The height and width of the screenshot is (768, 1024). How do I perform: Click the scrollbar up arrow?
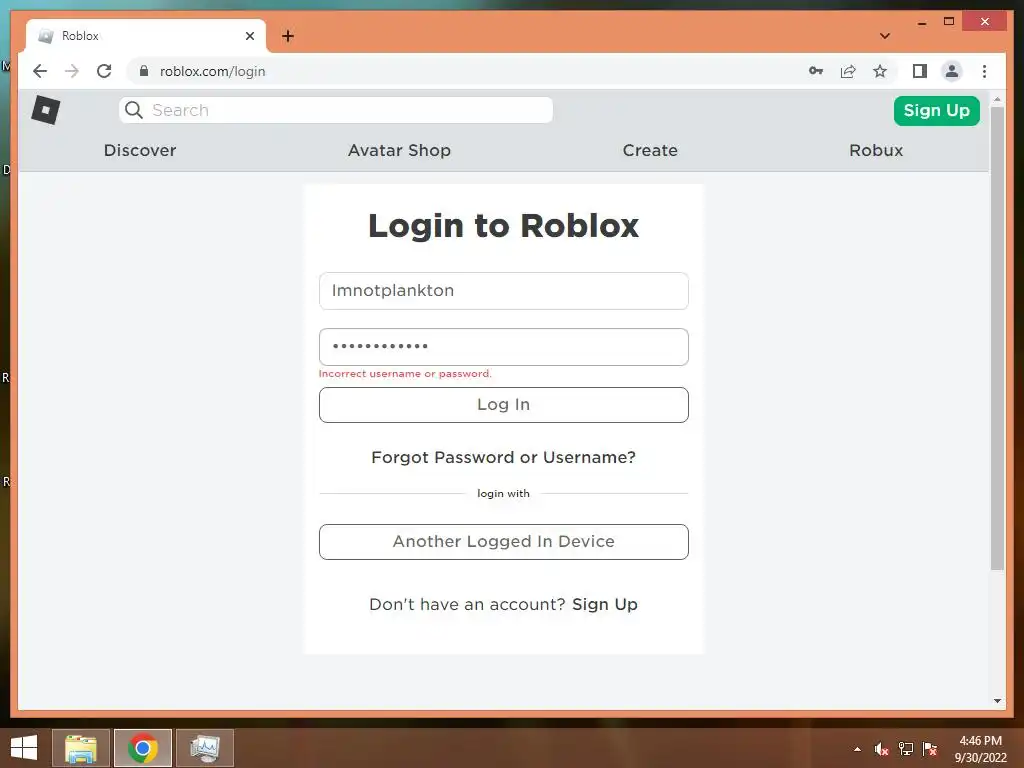[997, 99]
